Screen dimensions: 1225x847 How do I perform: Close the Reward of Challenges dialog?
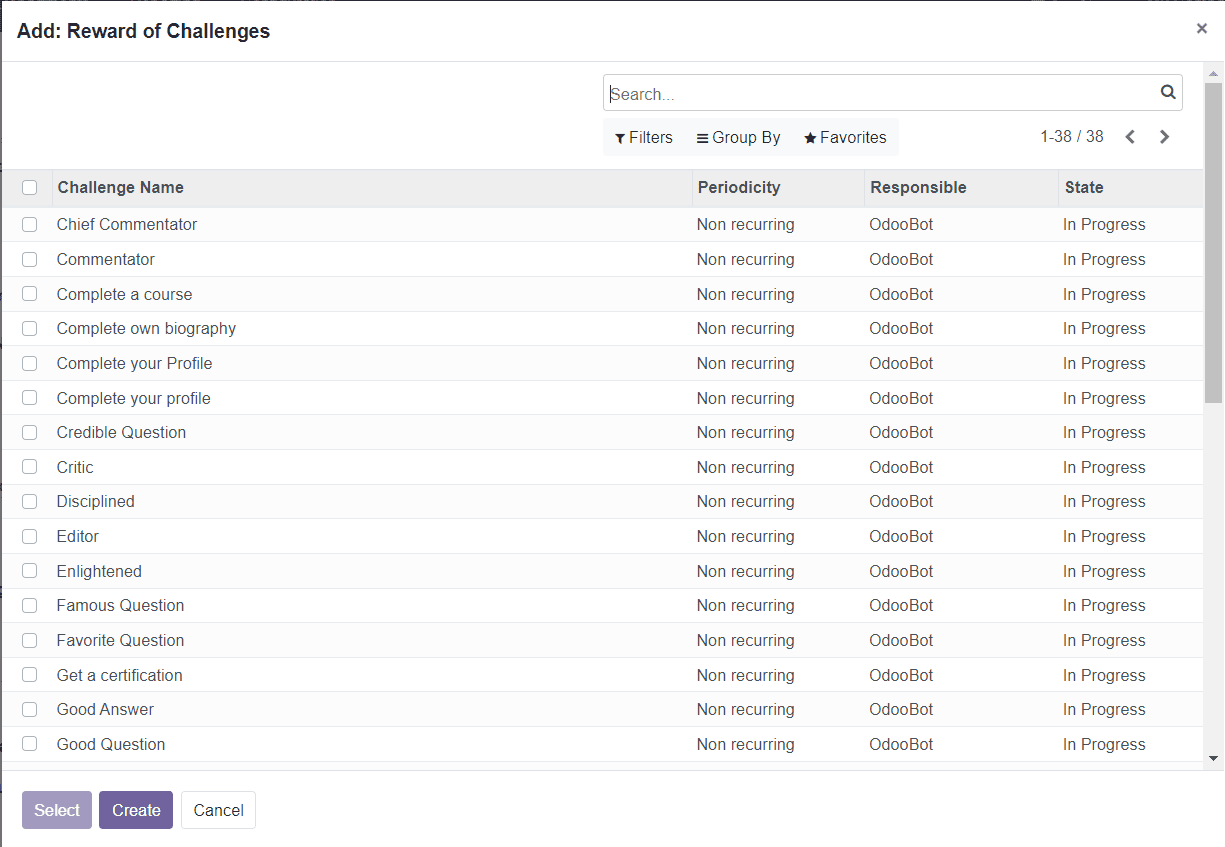pos(1201,29)
